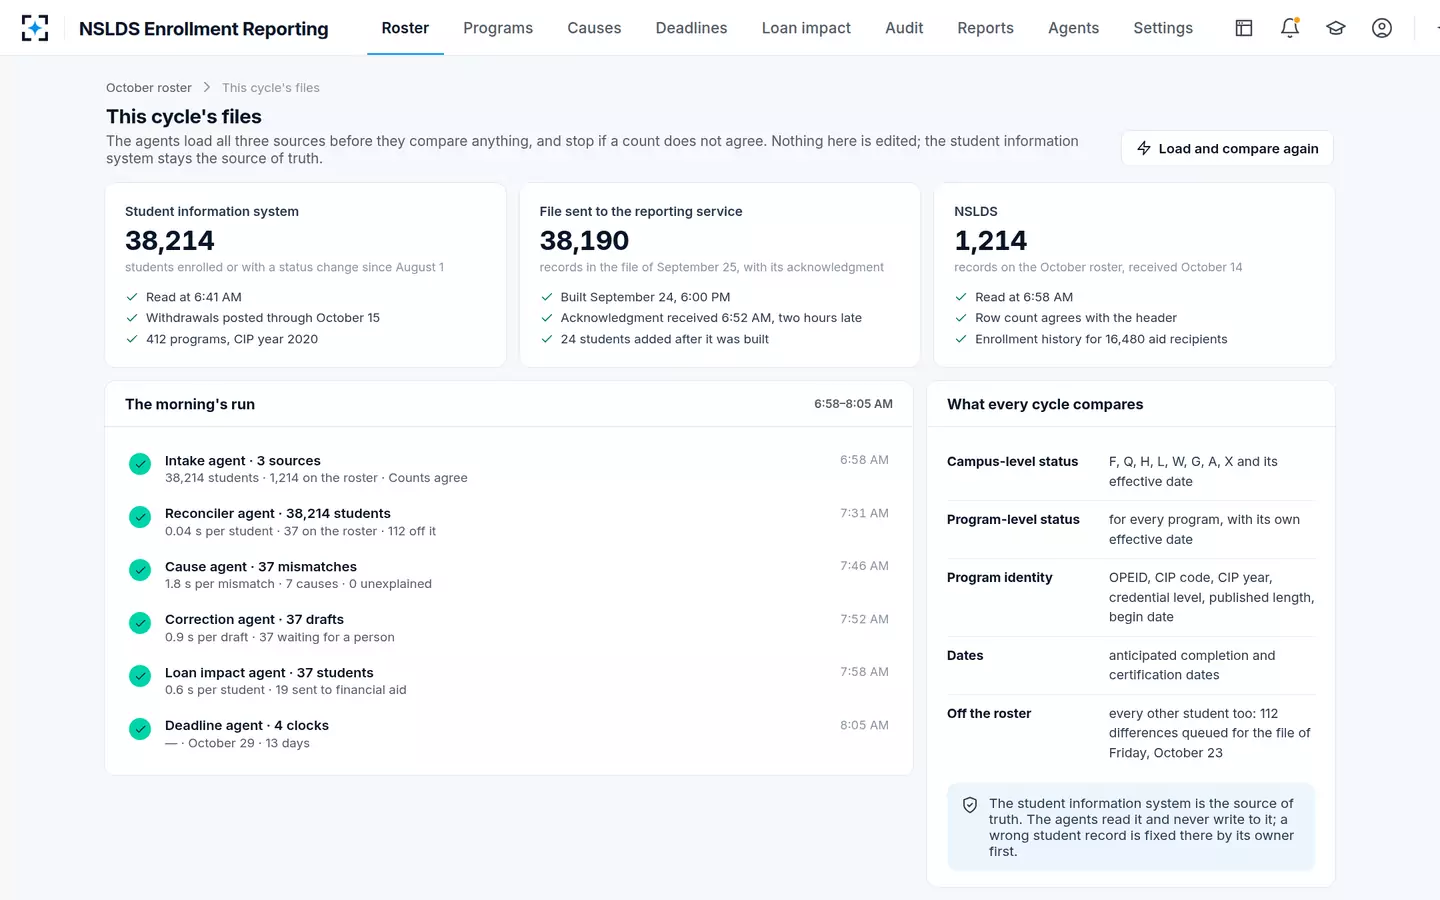Open the notifications bell
The width and height of the screenshot is (1440, 900).
coord(1290,28)
